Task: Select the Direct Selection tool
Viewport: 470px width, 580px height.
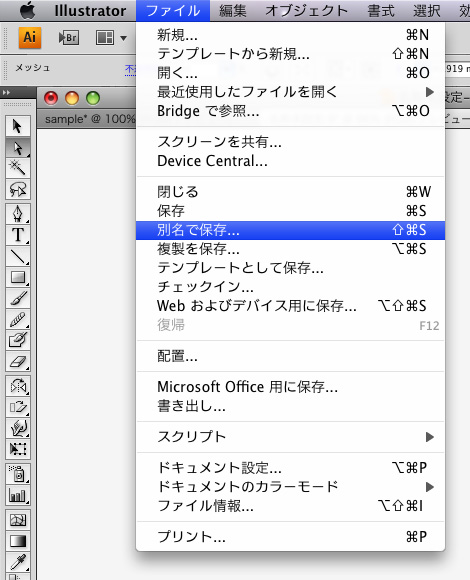Action: coord(18,148)
